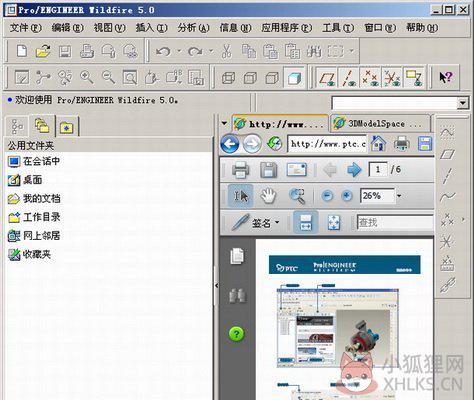
Task: Go back in the embedded browser
Action: click(x=230, y=144)
